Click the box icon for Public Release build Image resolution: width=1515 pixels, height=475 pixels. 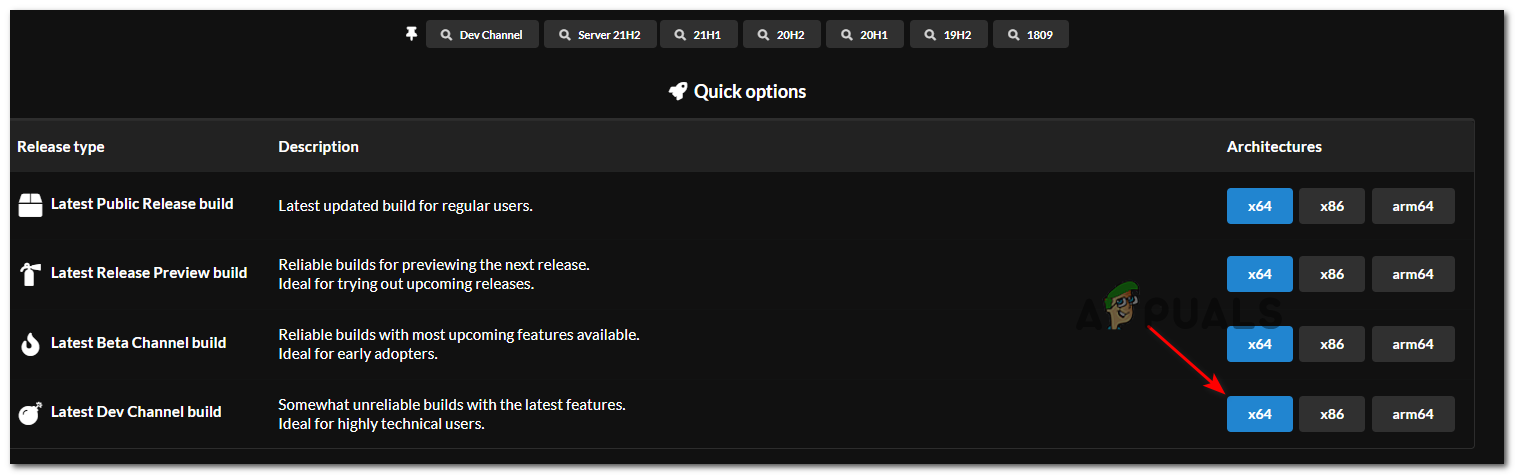click(x=31, y=205)
